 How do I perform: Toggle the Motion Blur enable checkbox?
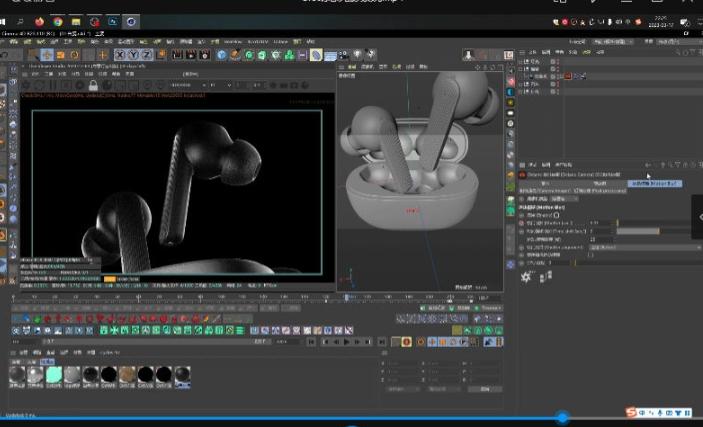coord(557,214)
